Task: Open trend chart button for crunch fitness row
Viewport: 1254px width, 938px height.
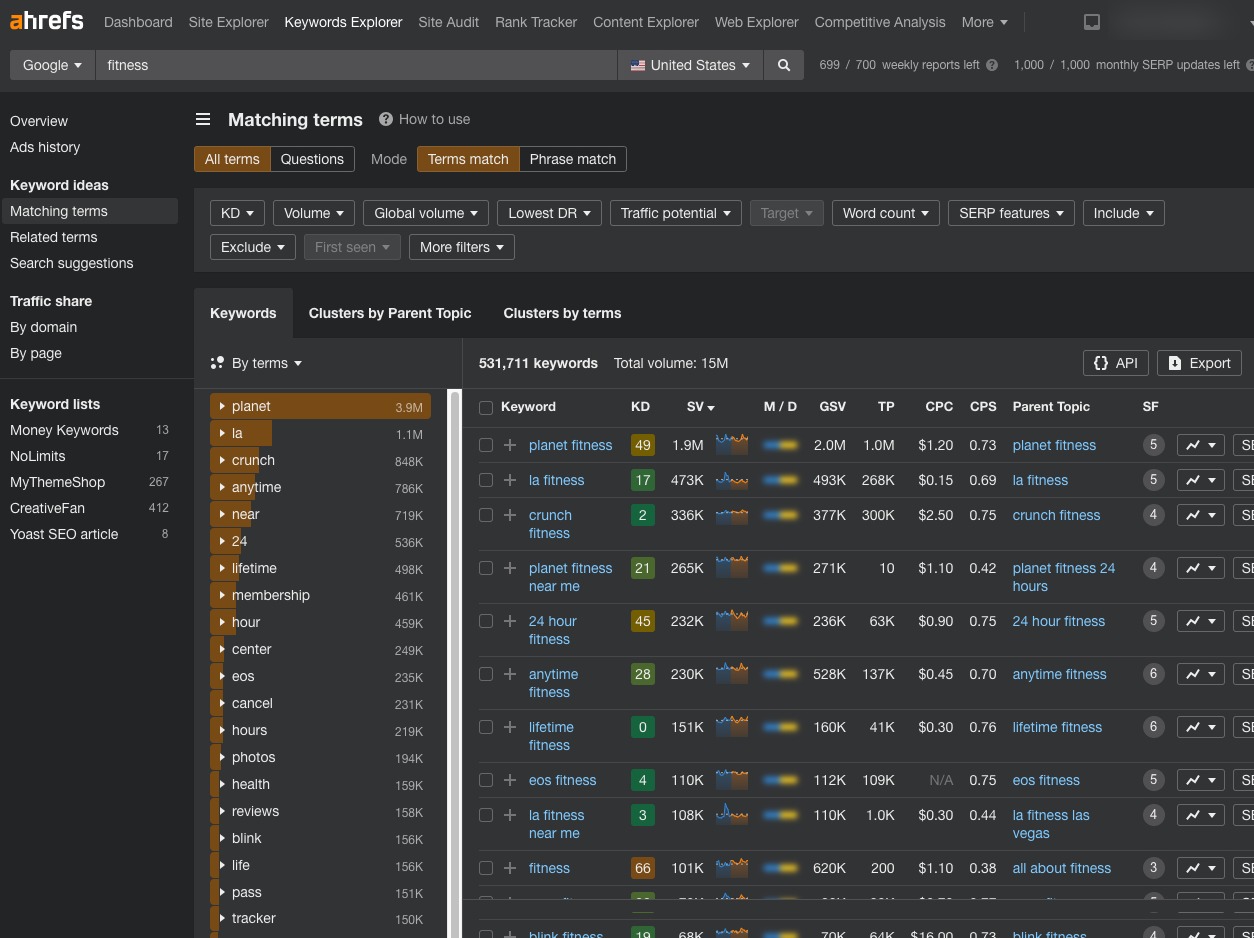Action: 1200,515
